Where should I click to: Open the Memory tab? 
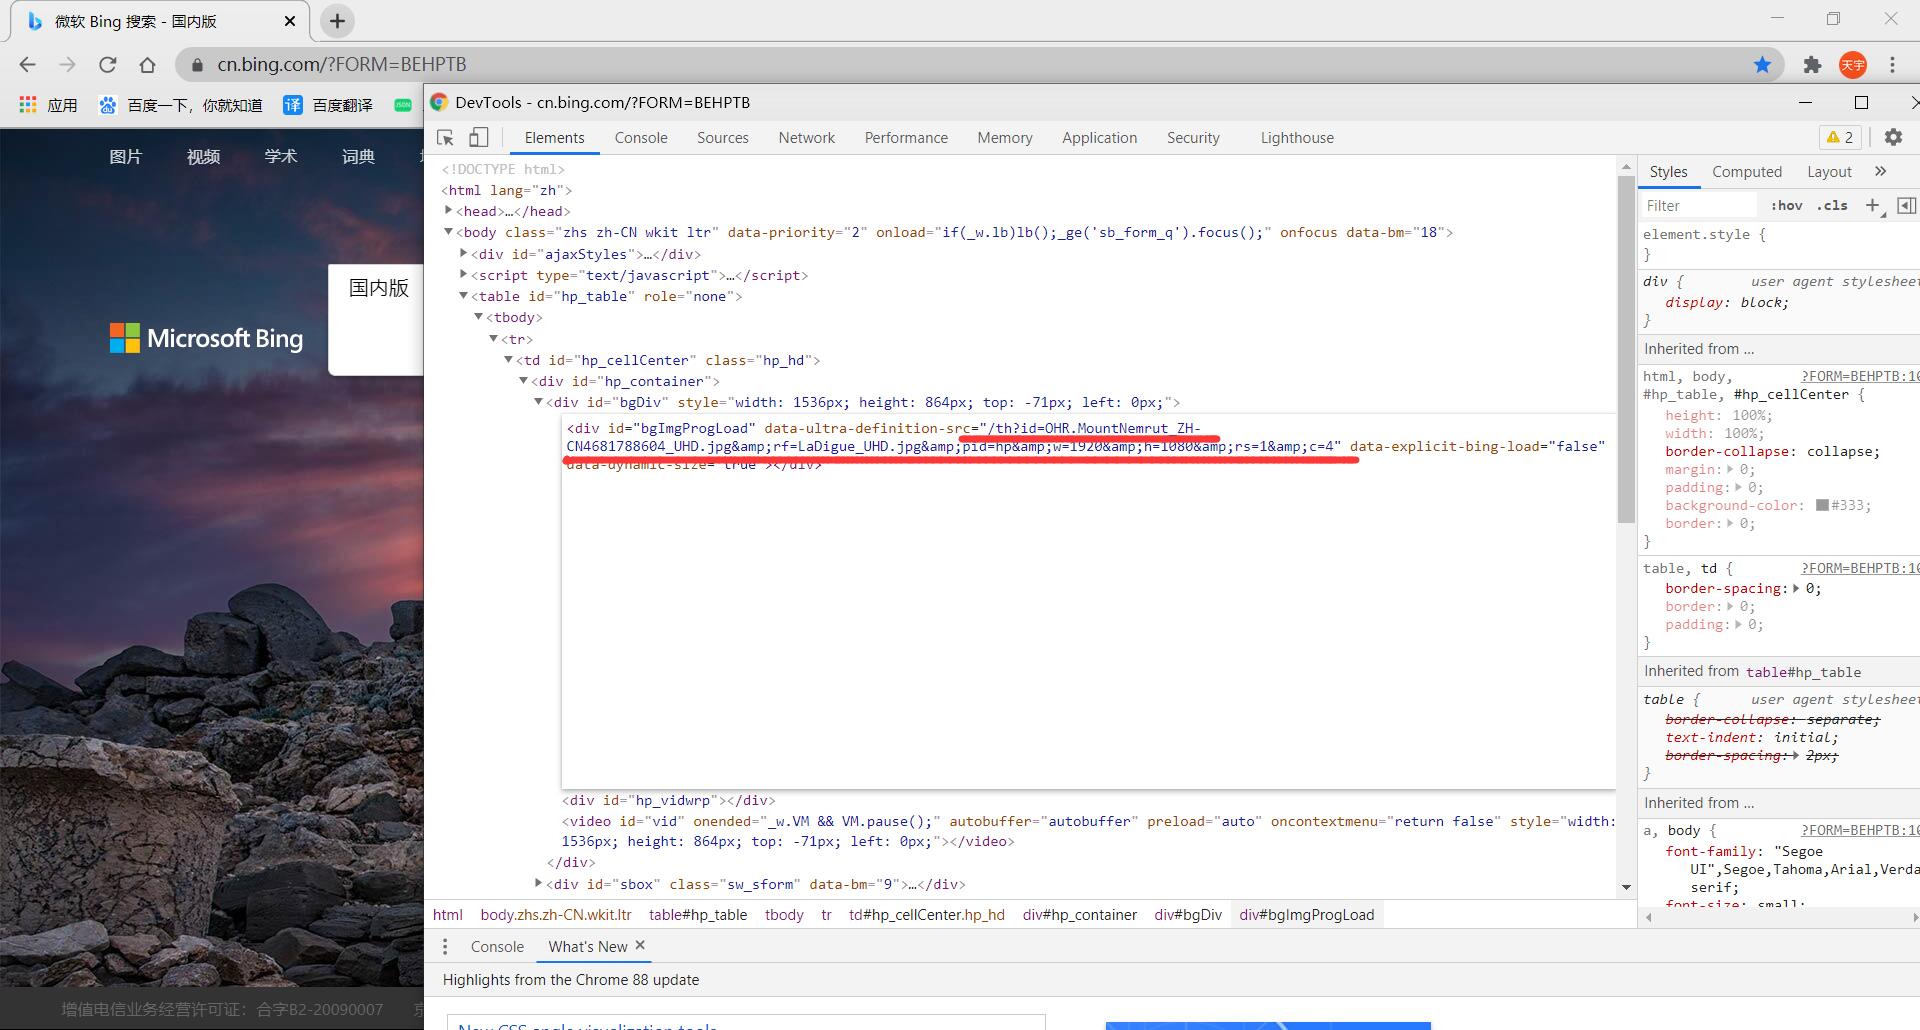[1005, 138]
